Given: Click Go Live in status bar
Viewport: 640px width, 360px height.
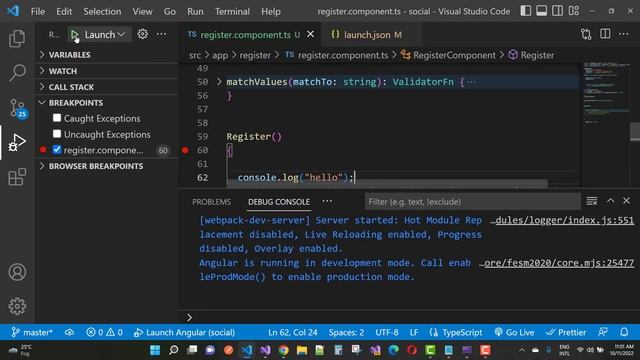Looking at the screenshot, I should coord(514,332).
